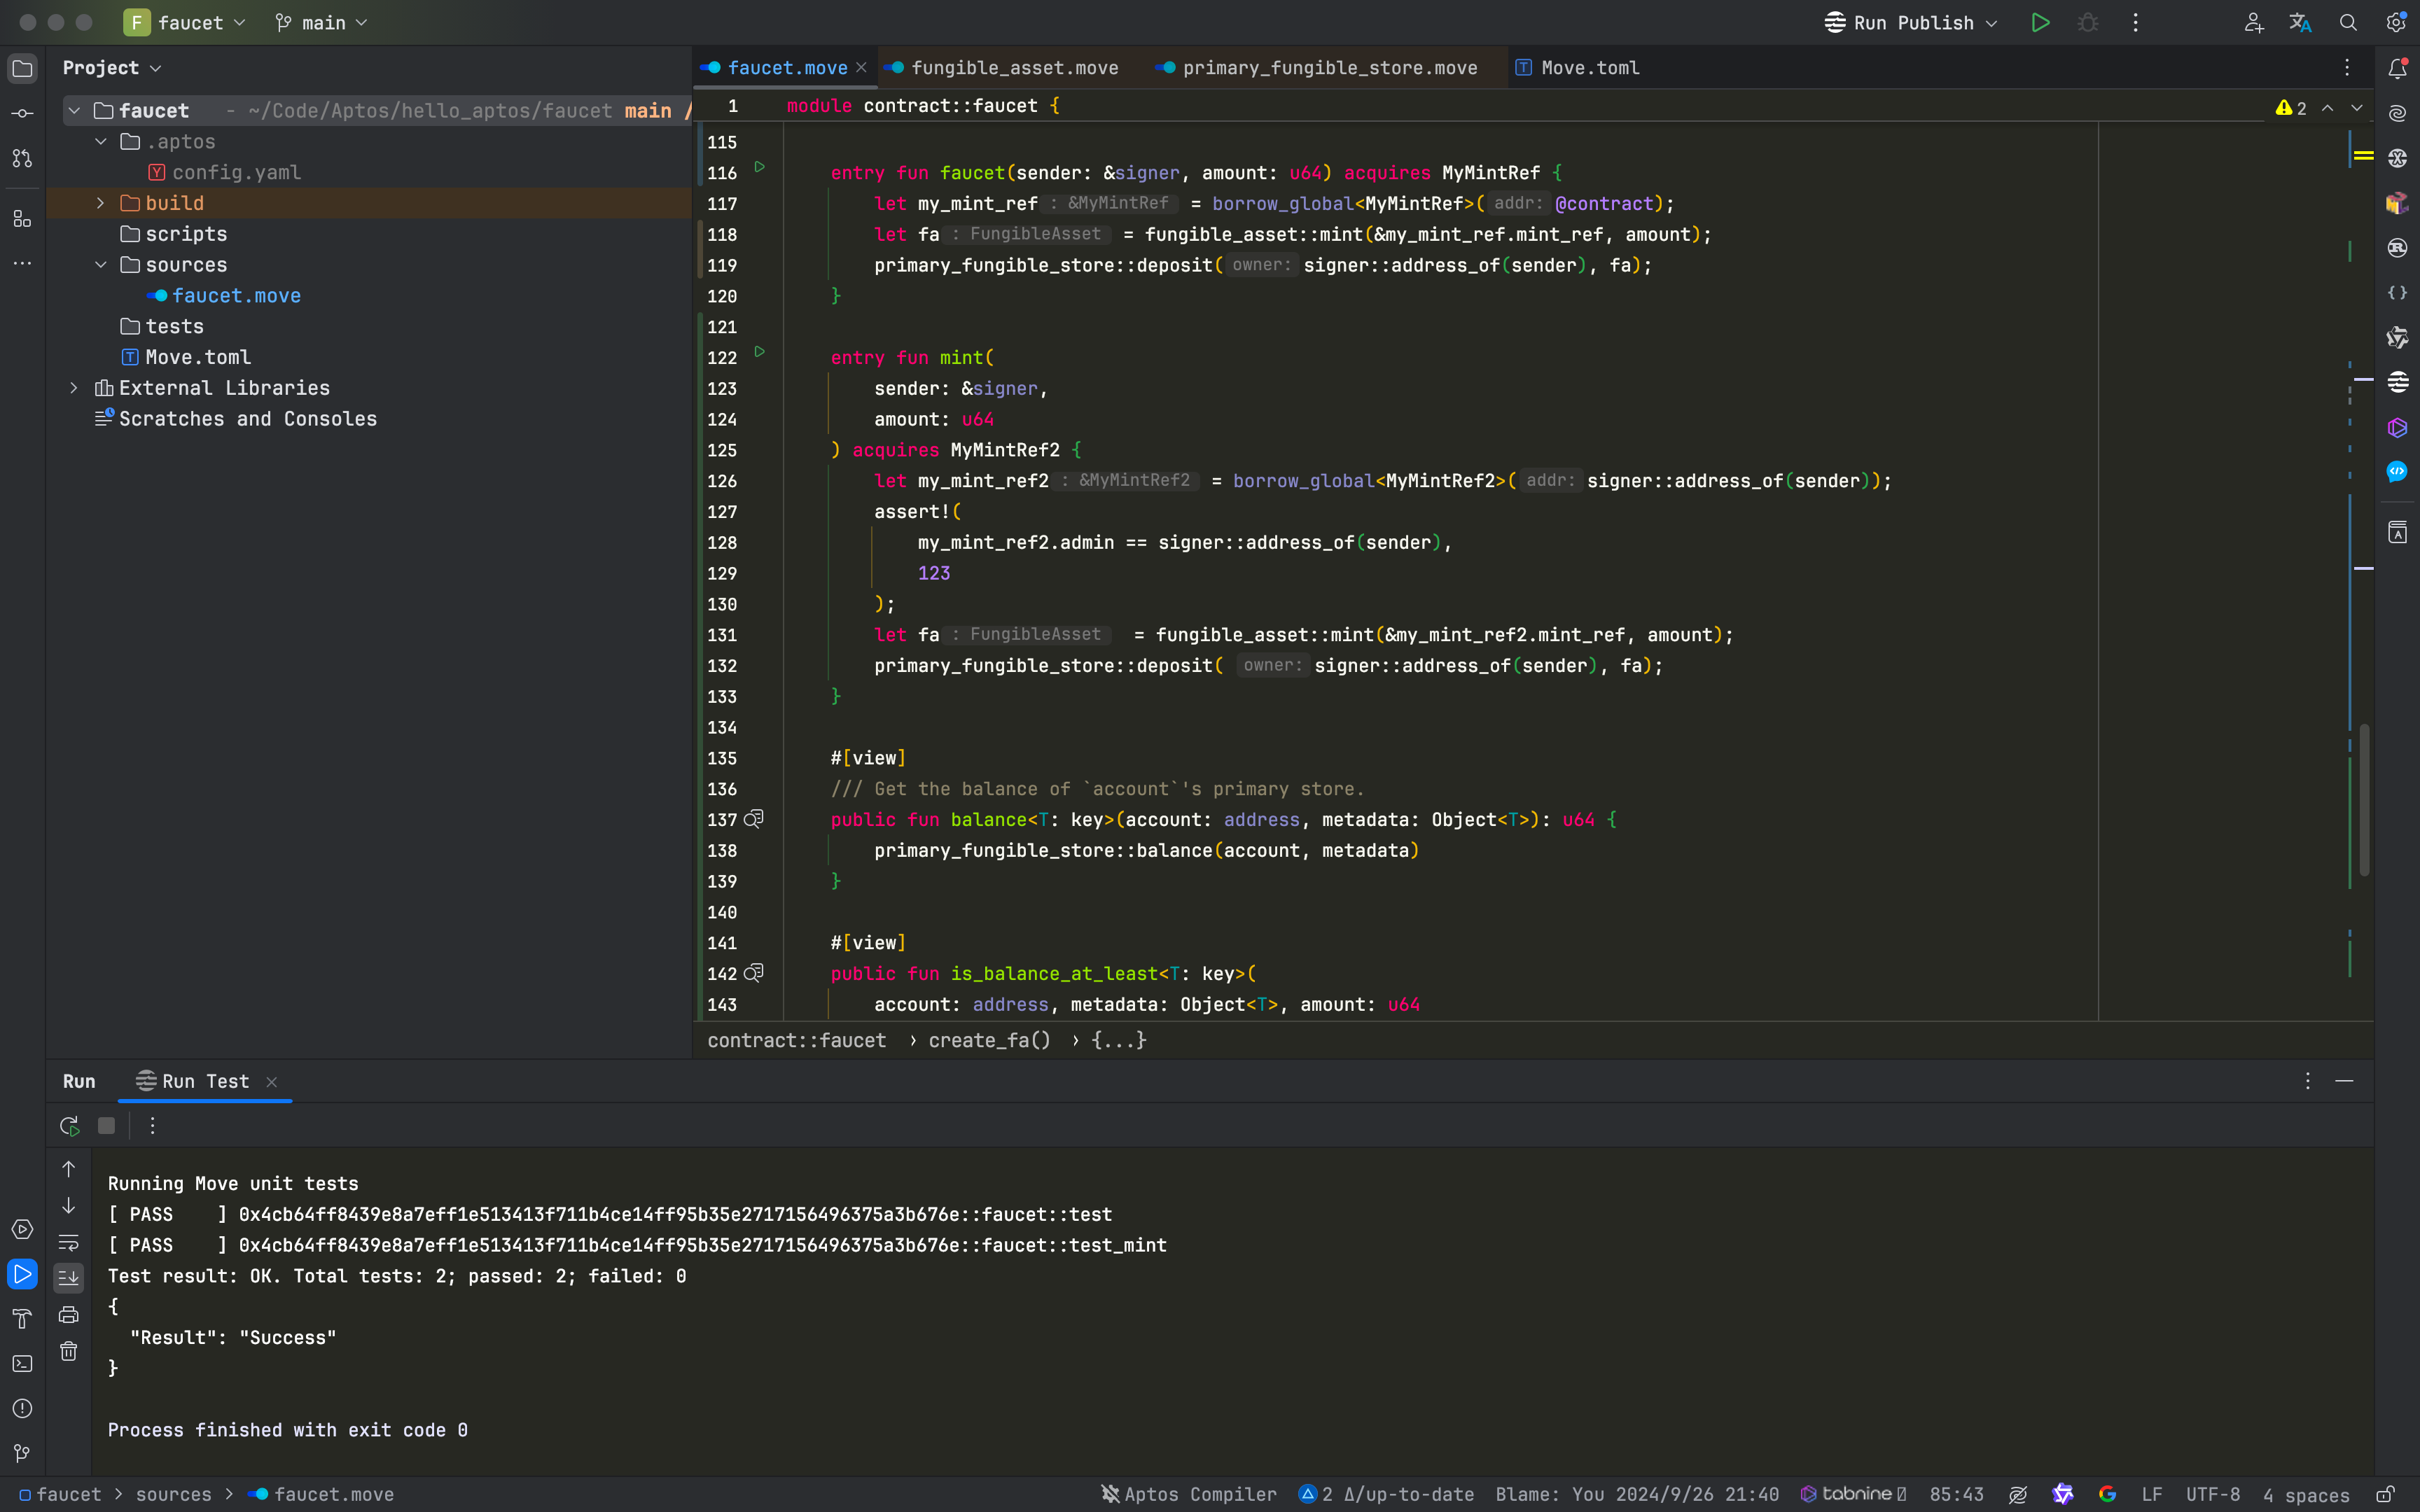Collapse the faucet project root

click(74, 111)
